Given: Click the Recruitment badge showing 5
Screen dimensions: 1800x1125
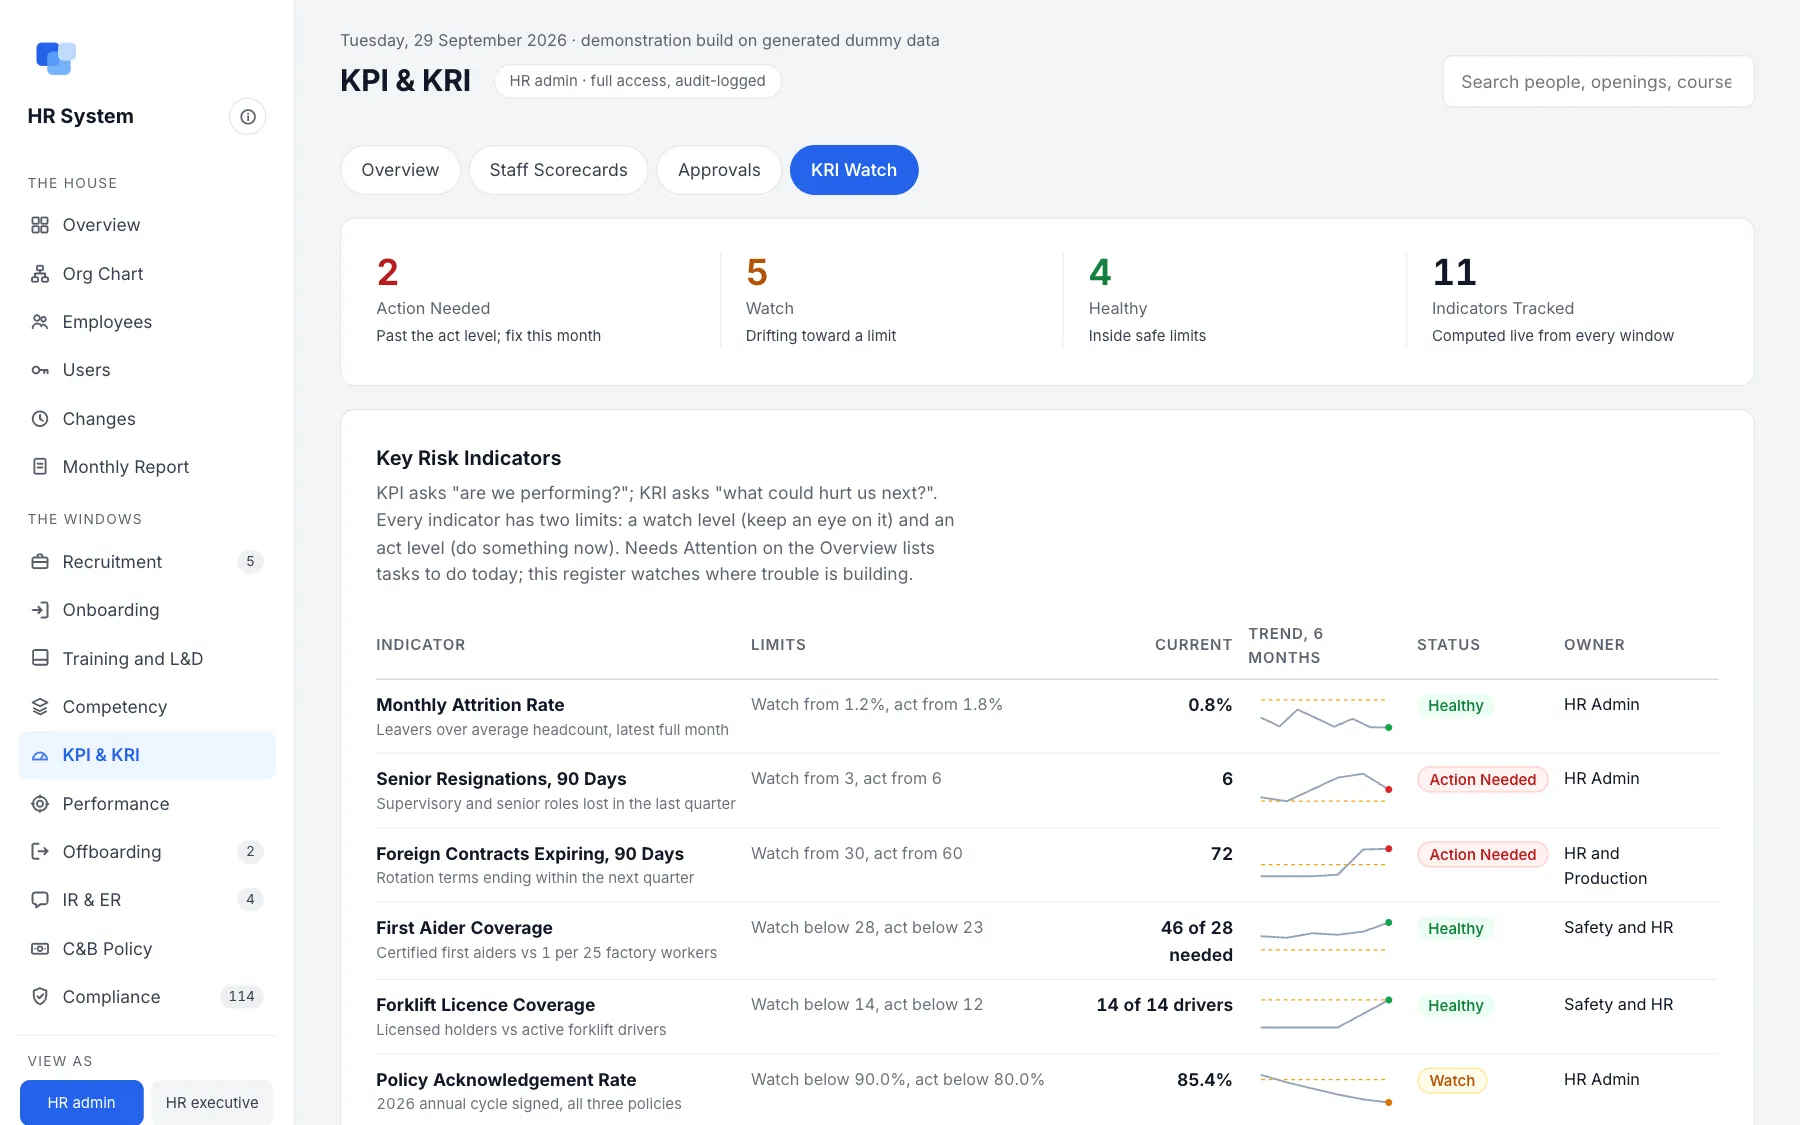Looking at the screenshot, I should coord(250,562).
